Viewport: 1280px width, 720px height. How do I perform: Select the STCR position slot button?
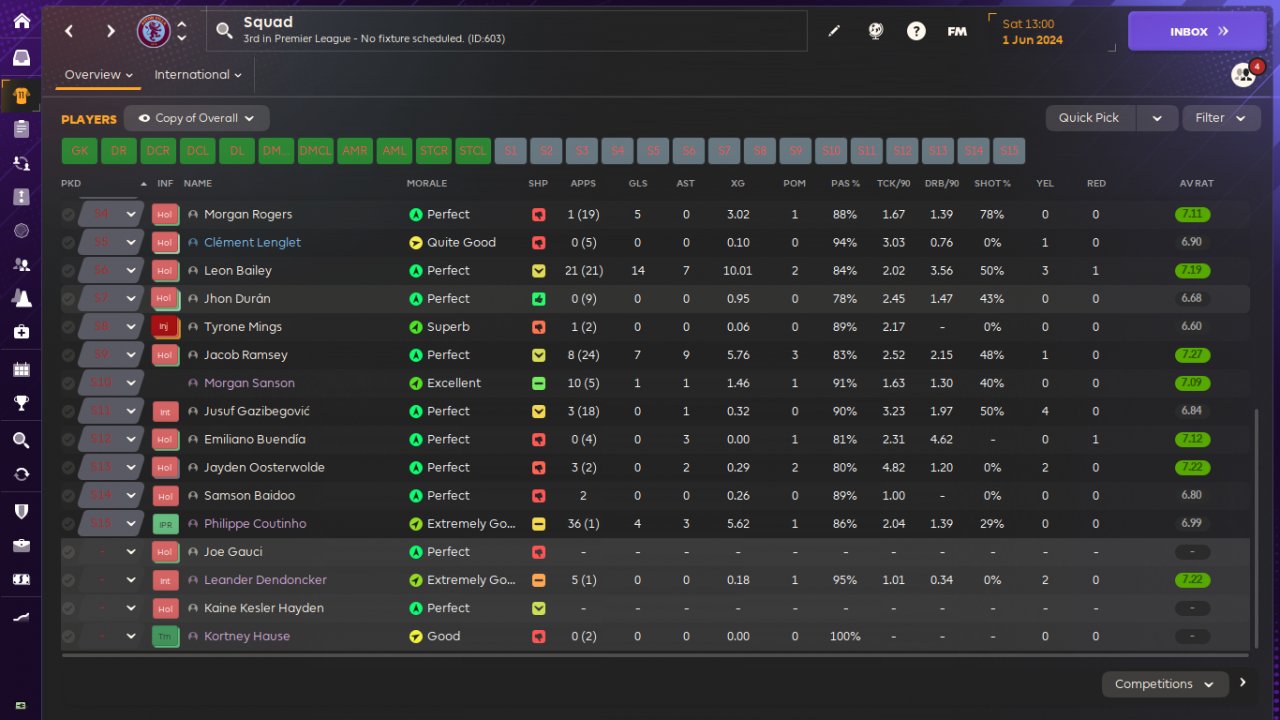click(434, 151)
